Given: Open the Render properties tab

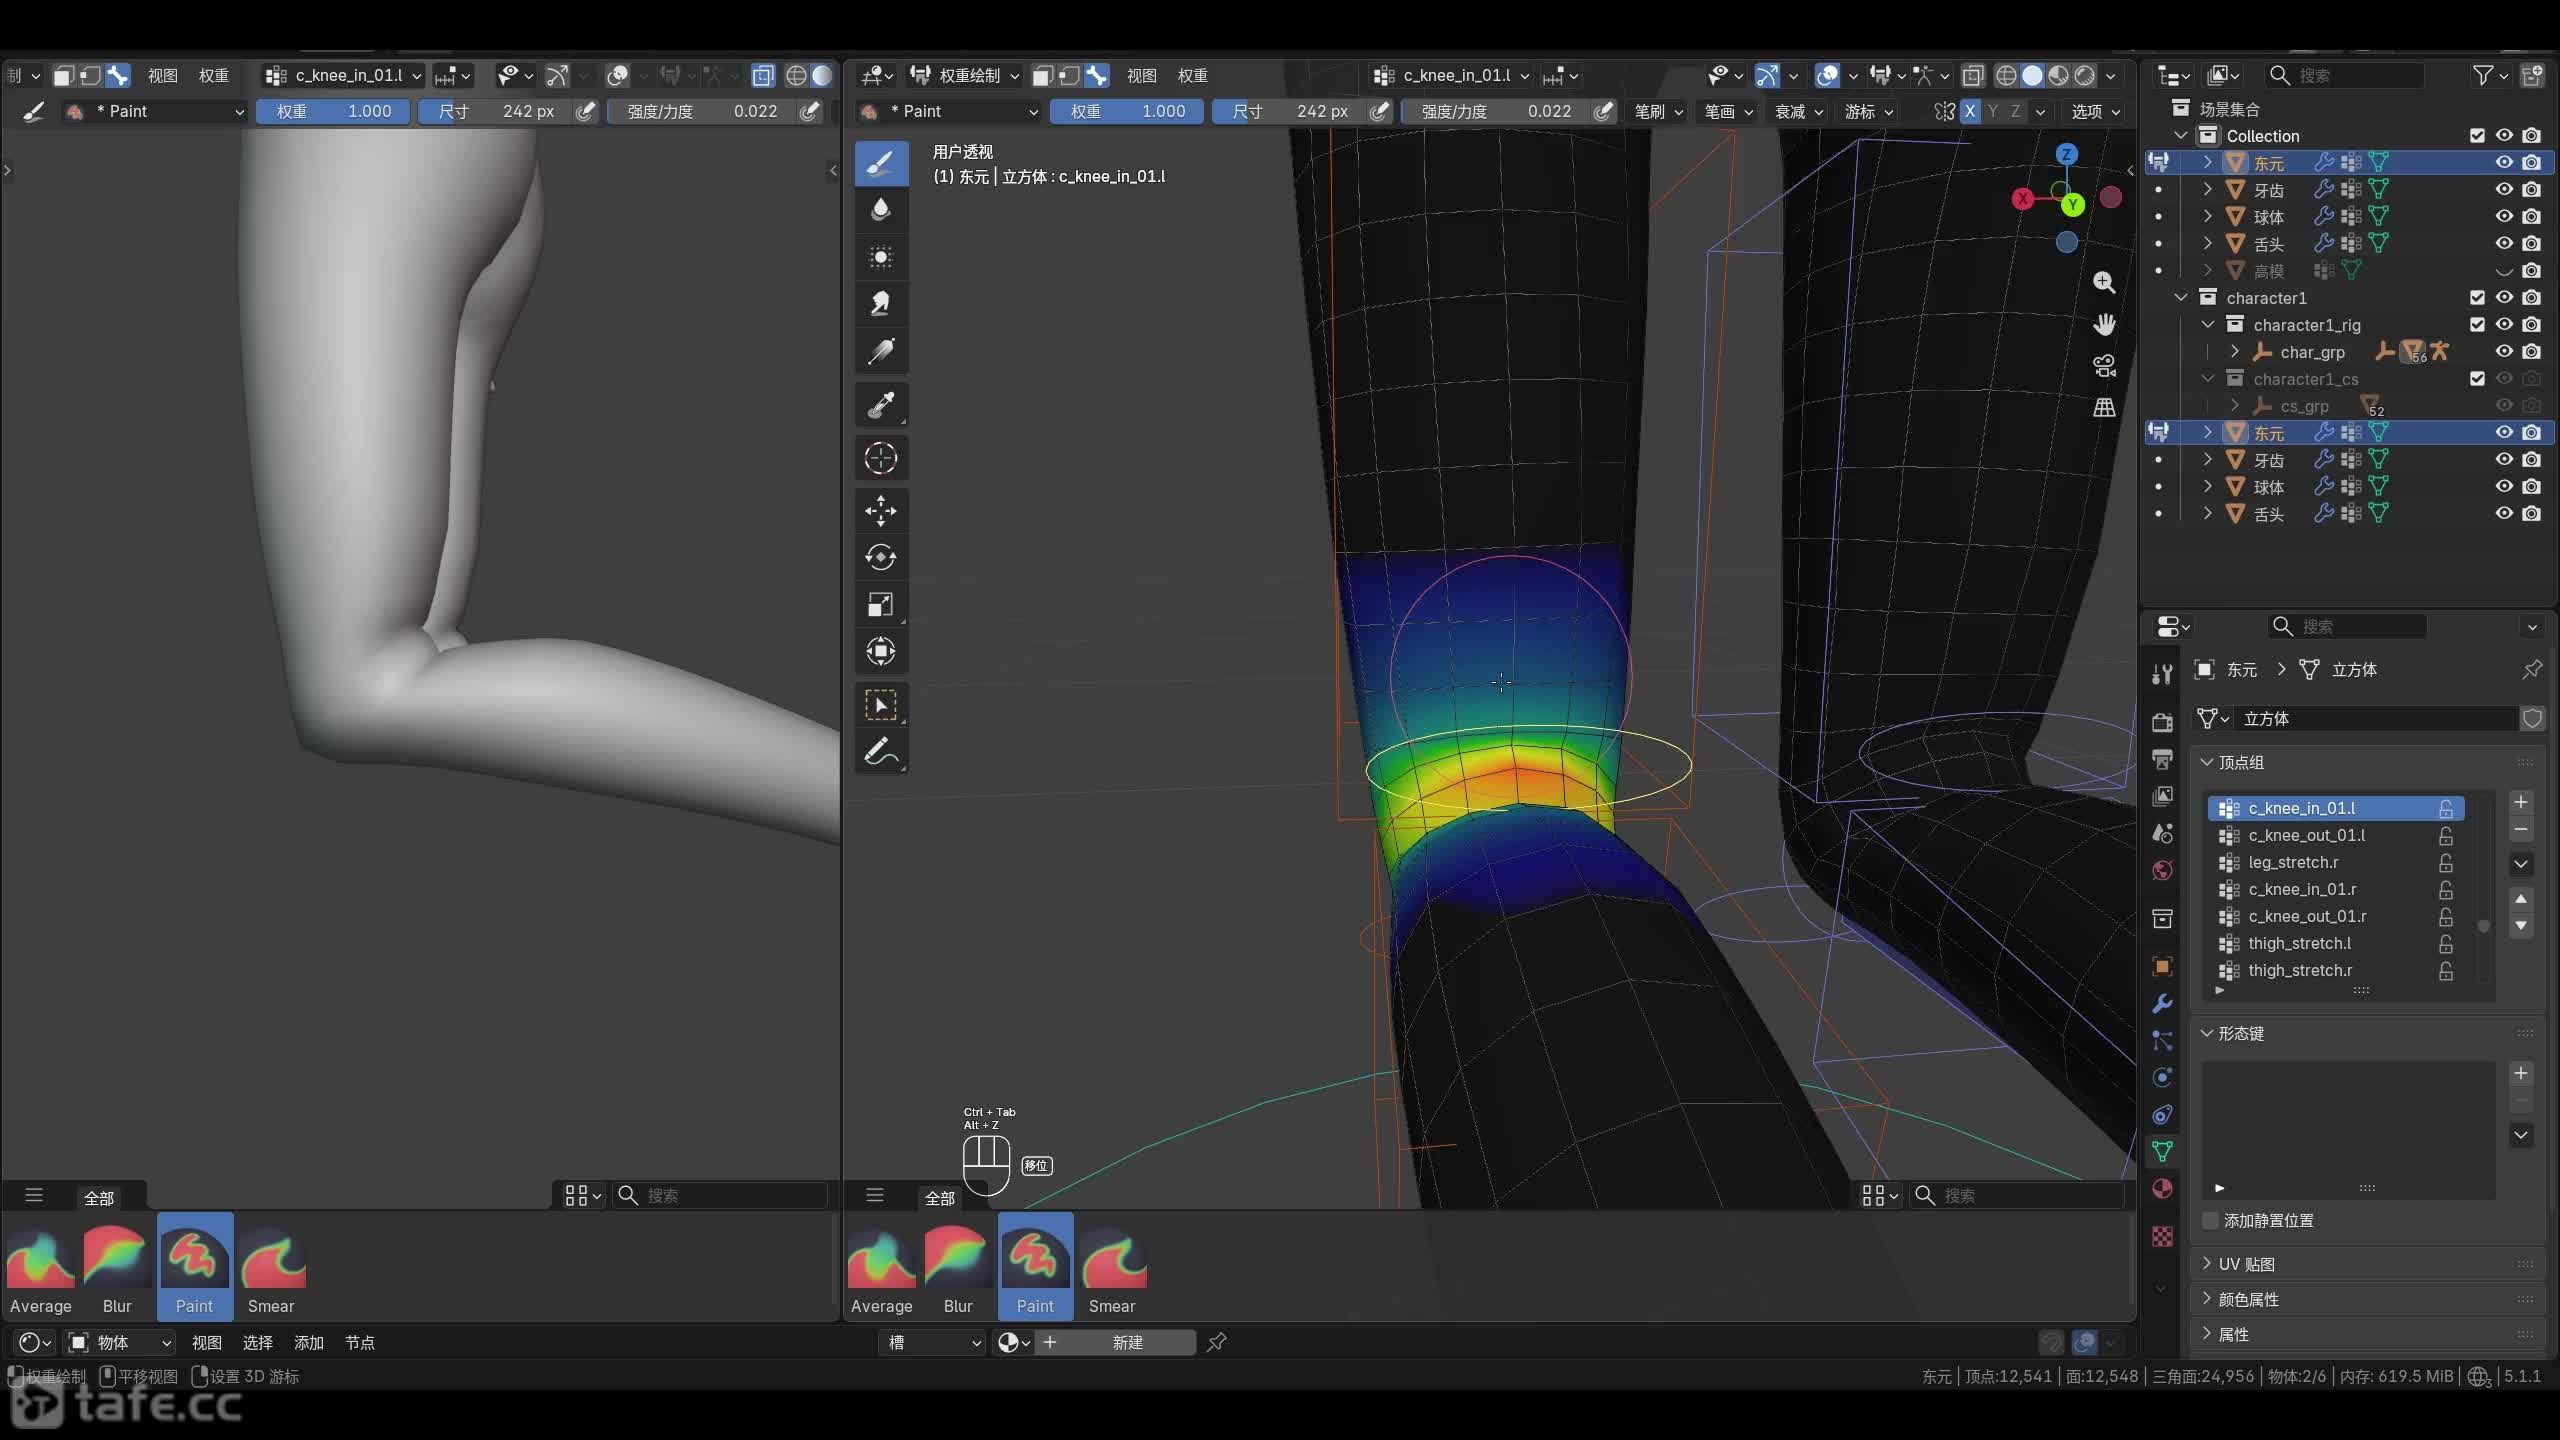Looking at the screenshot, I should point(2162,722).
